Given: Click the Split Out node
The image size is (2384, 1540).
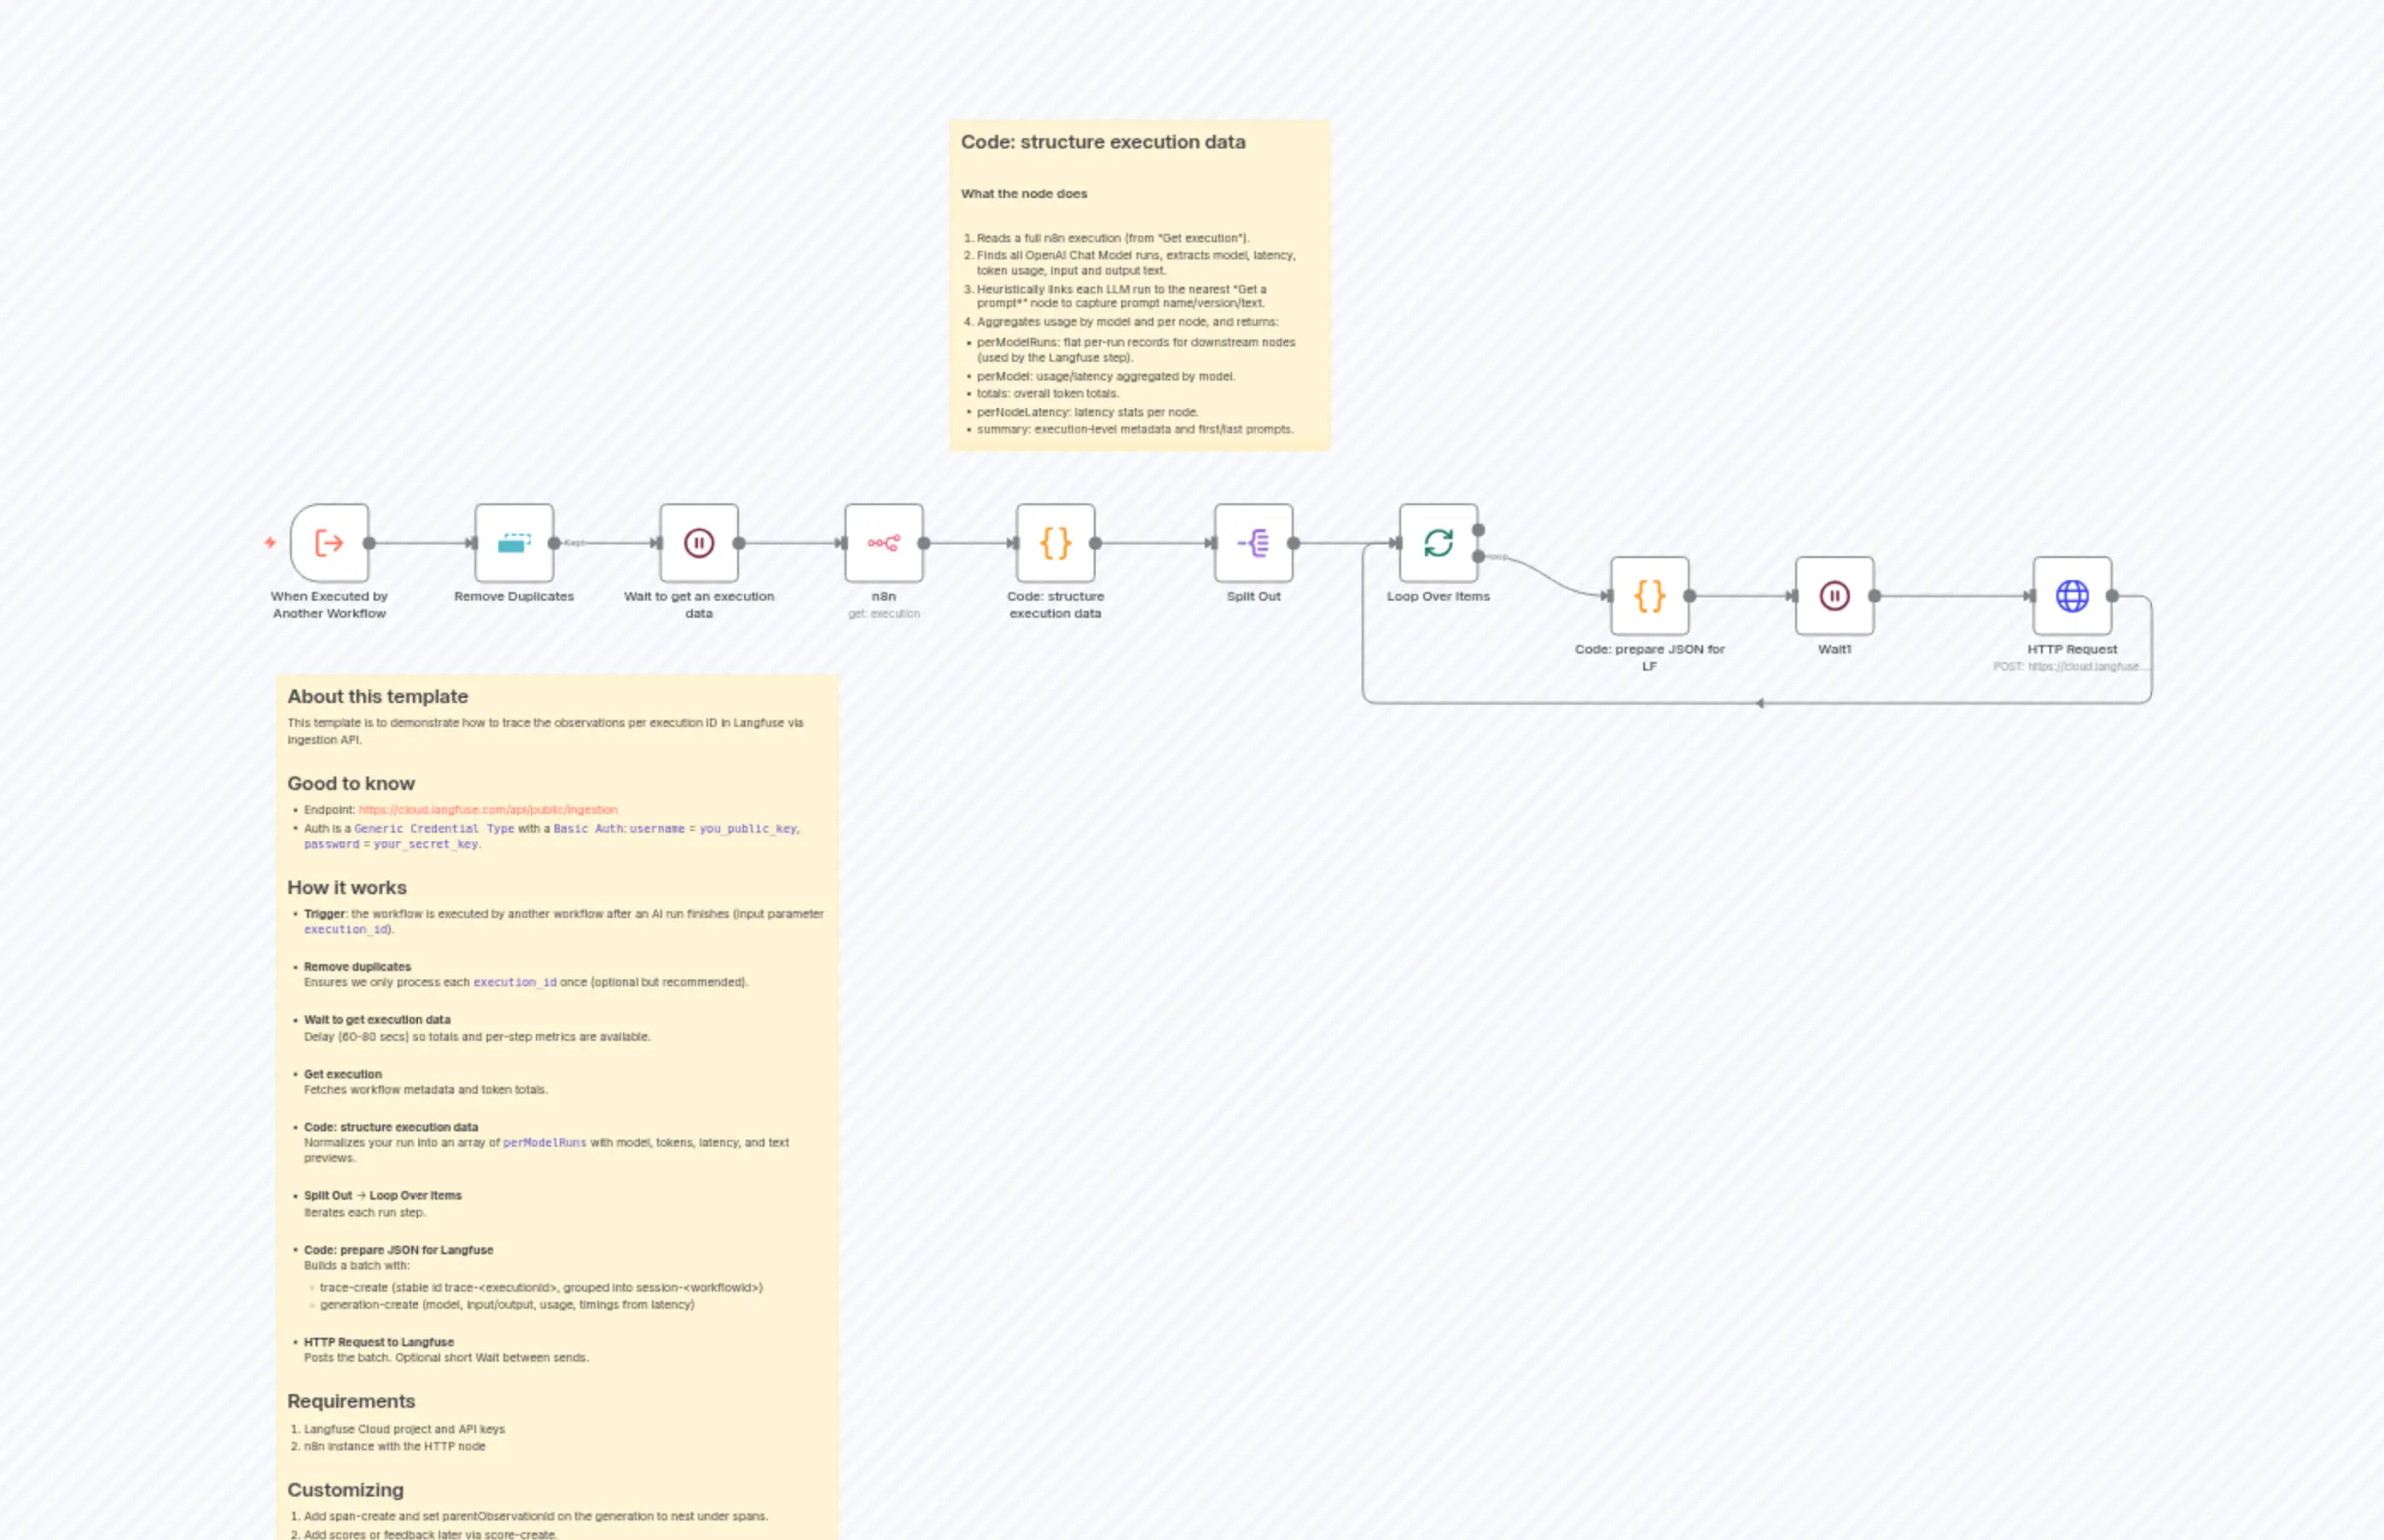Looking at the screenshot, I should [1254, 543].
